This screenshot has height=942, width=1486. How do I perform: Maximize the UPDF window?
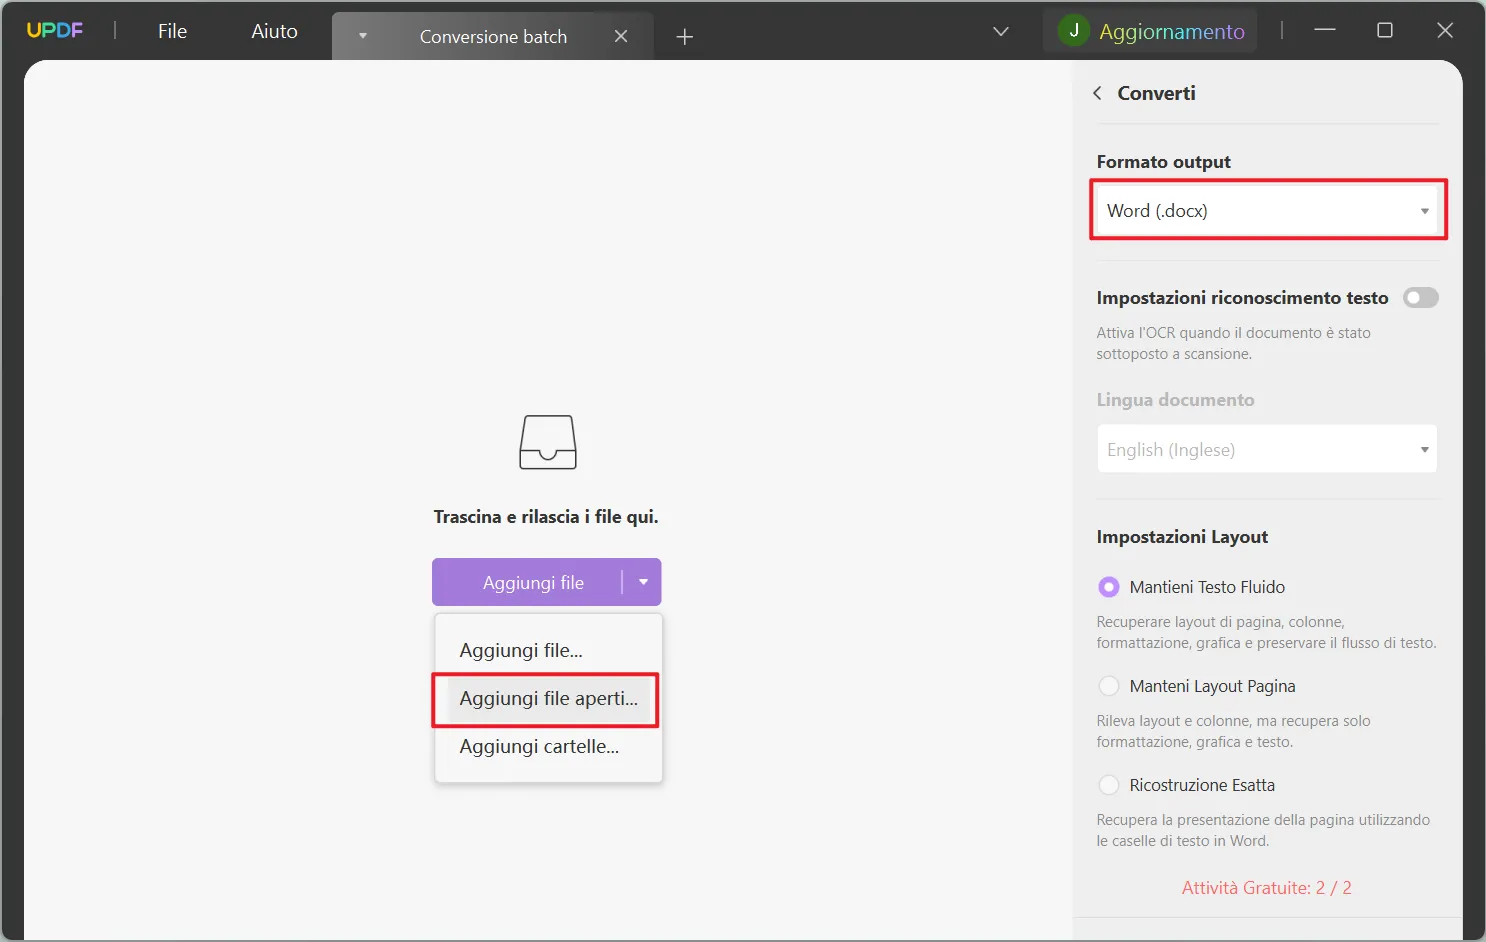[1385, 30]
